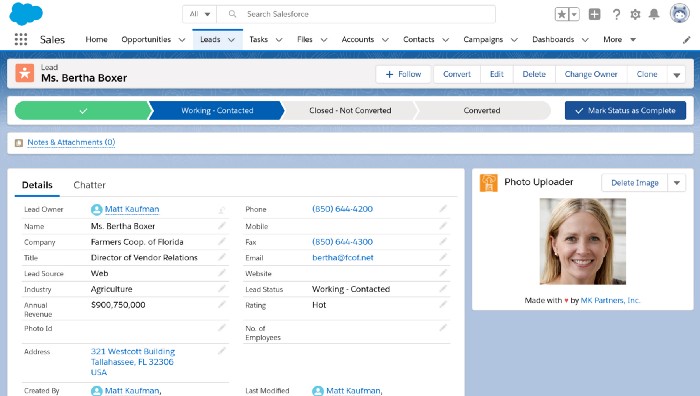Image resolution: width=700 pixels, height=396 pixels.
Task: Click the Clone button
Action: [x=647, y=75]
